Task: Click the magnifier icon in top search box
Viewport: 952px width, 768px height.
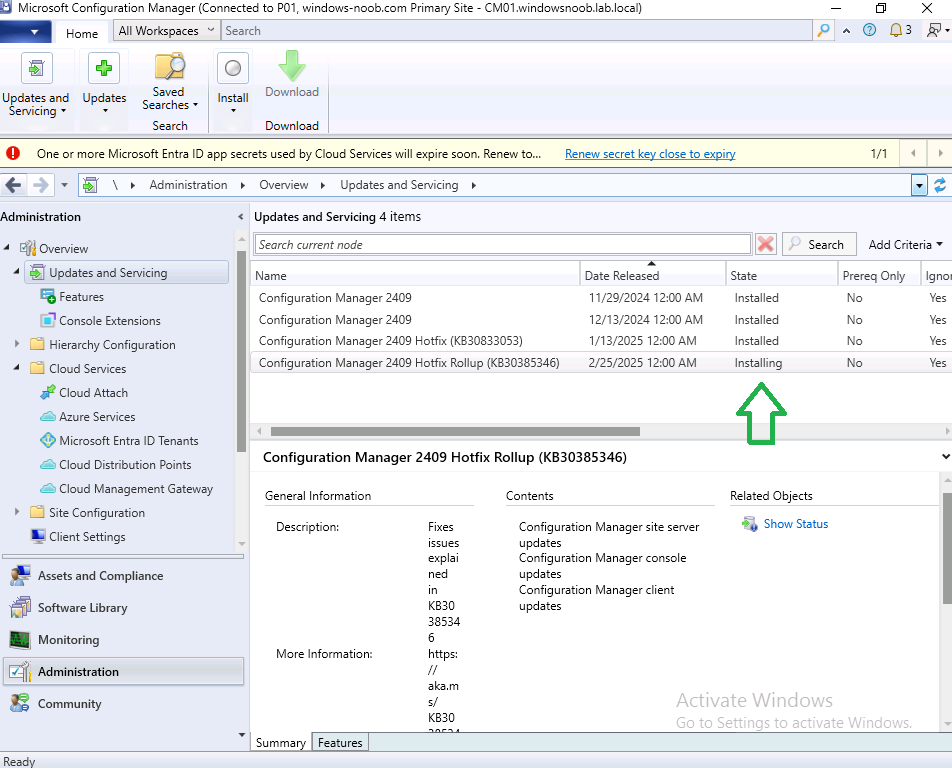Action: pos(823,30)
